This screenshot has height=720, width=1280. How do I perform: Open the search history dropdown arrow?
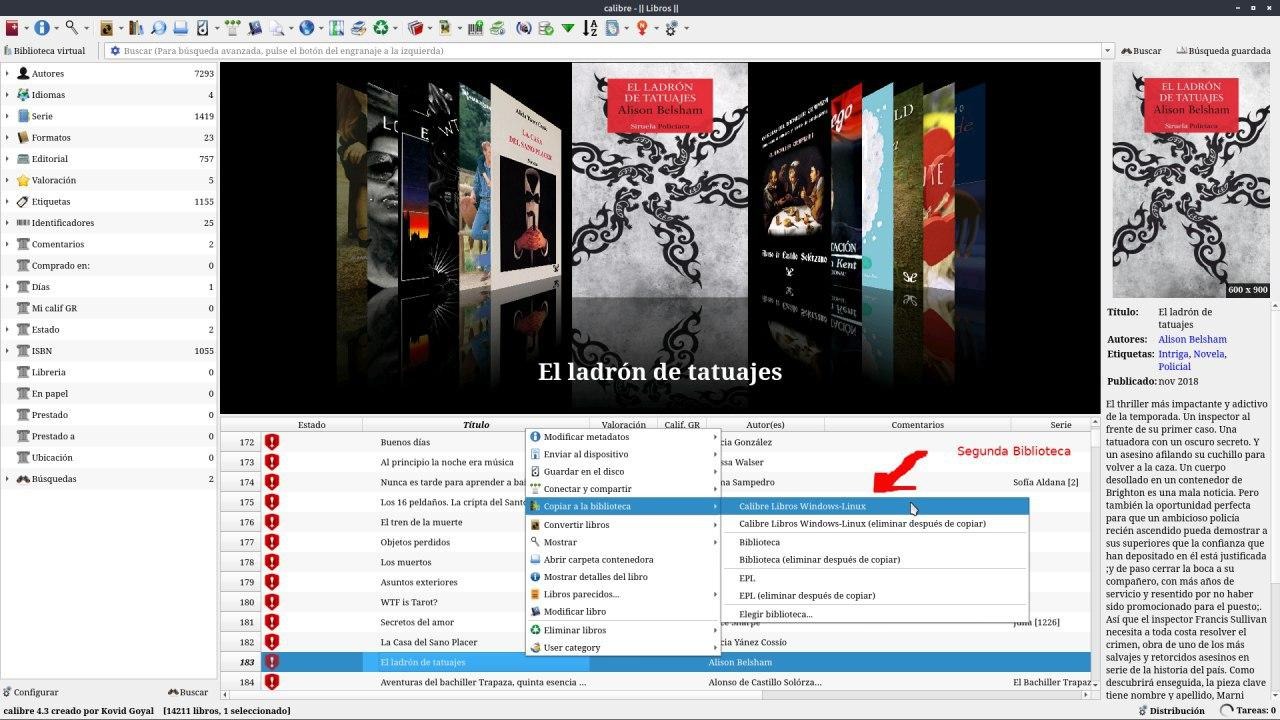[x=1107, y=51]
